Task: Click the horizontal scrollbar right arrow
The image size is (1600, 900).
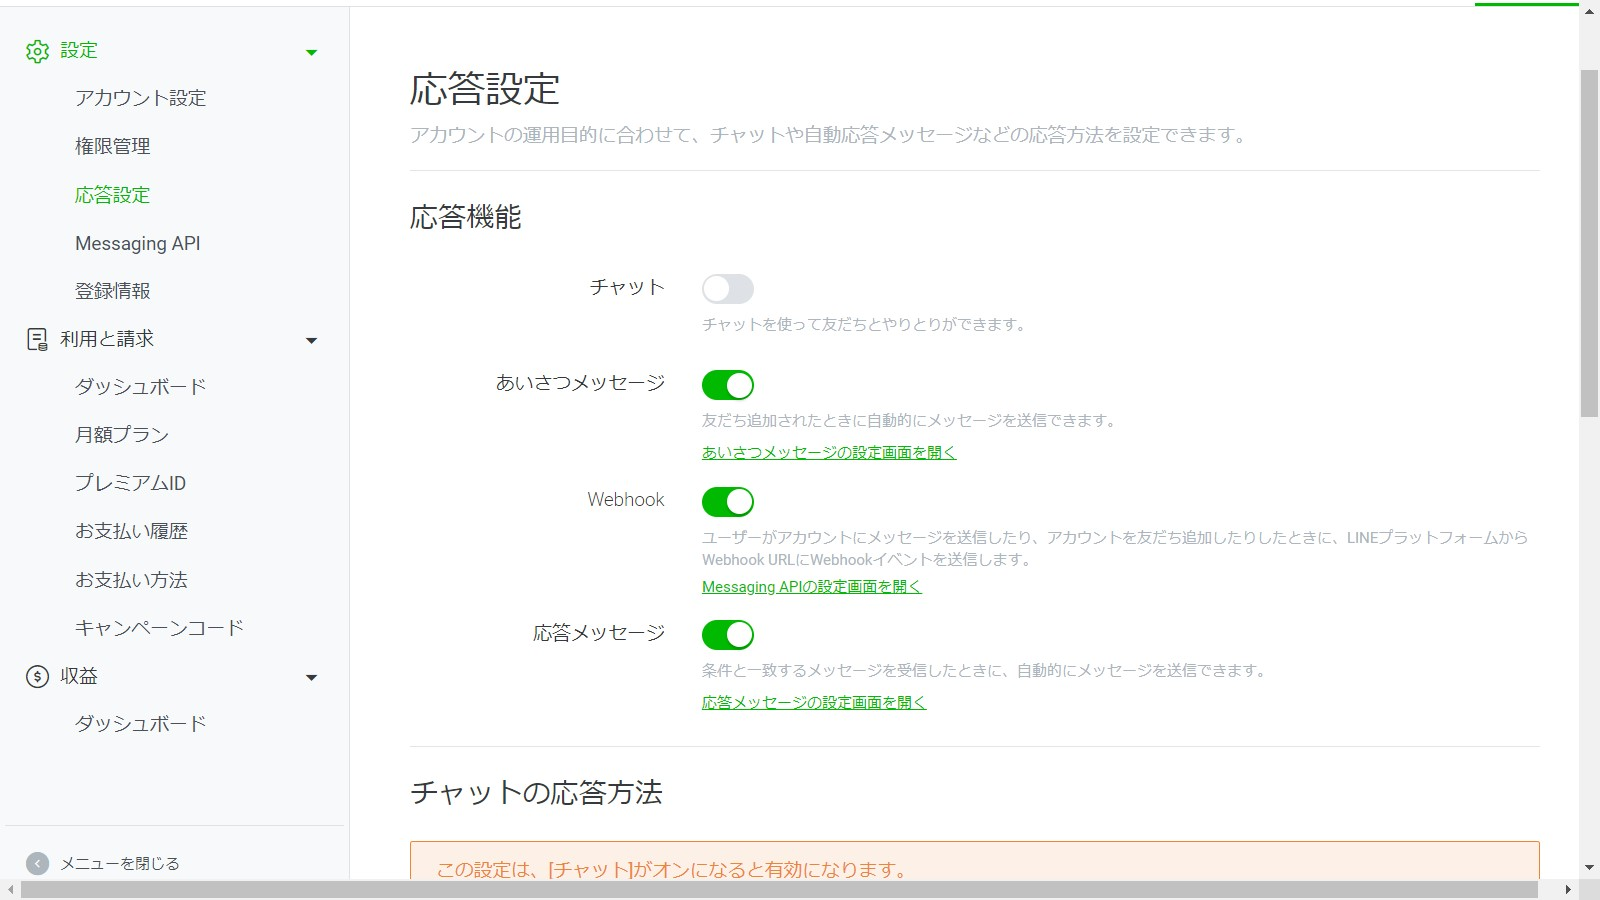Action: 1568,890
